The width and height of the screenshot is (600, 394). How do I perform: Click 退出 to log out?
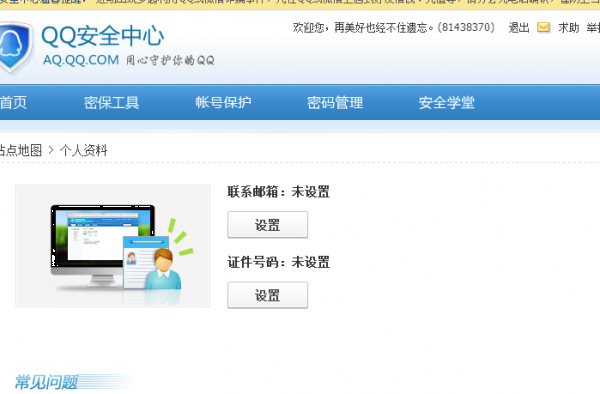click(x=519, y=28)
